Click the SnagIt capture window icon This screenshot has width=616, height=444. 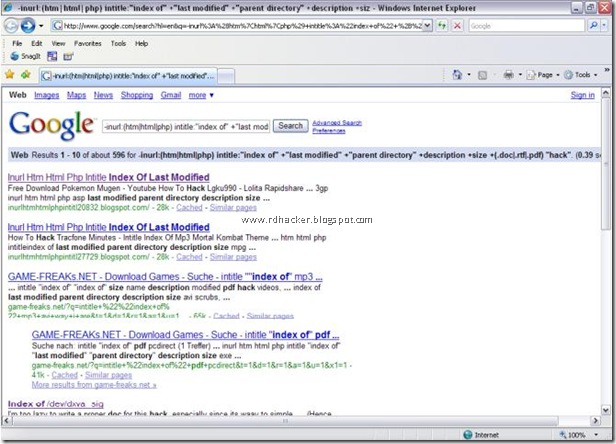coord(52,56)
